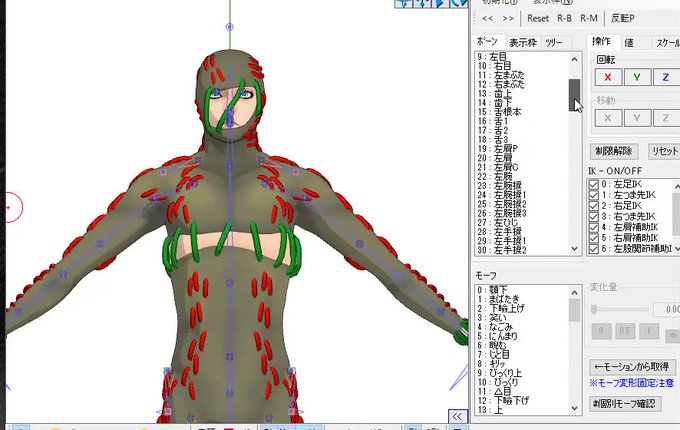This screenshot has height=430, width=680.
Task: Select morph '5 : にんまり' in the list
Action: [x=497, y=336]
